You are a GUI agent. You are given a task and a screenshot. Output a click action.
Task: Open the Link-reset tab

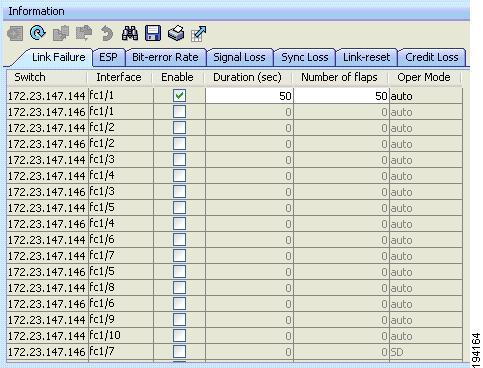(x=366, y=57)
